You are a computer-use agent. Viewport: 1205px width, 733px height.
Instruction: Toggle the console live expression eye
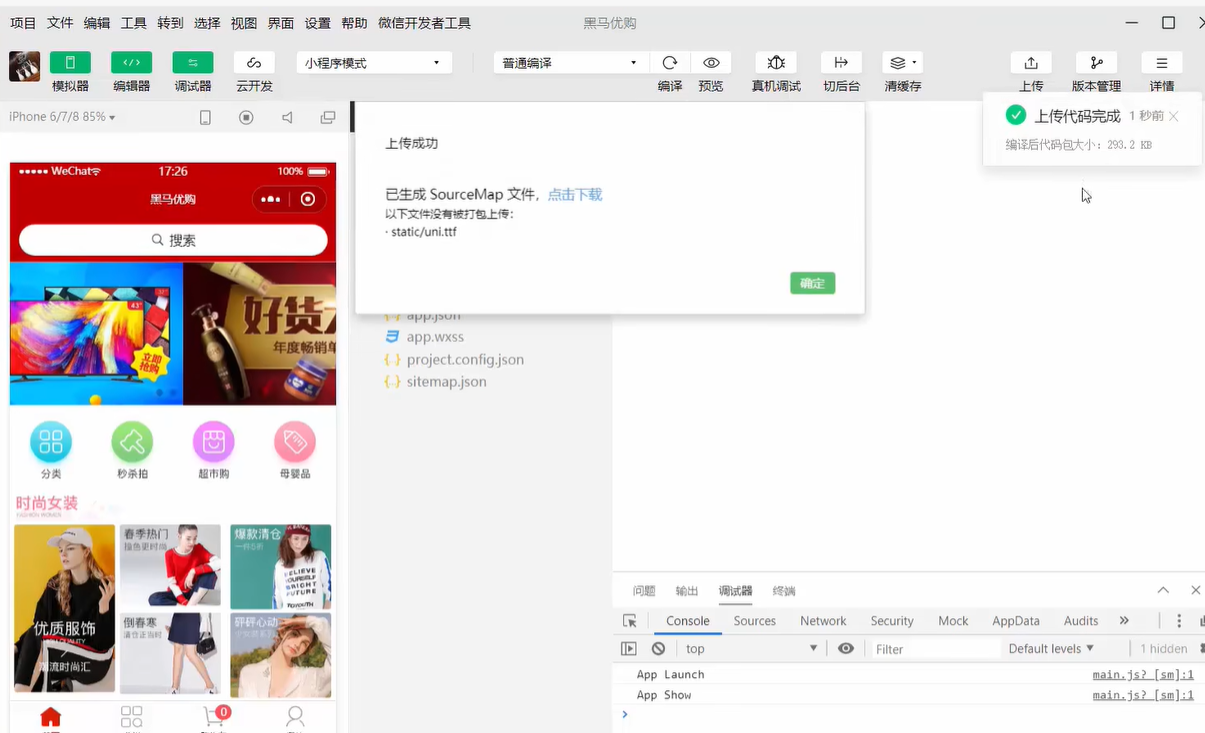point(846,649)
